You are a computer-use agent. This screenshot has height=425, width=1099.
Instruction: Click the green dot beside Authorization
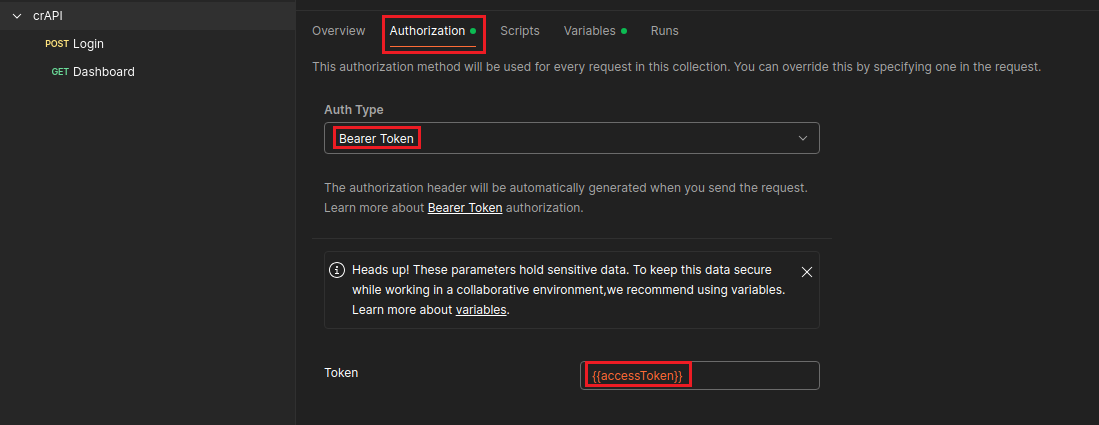(x=473, y=31)
